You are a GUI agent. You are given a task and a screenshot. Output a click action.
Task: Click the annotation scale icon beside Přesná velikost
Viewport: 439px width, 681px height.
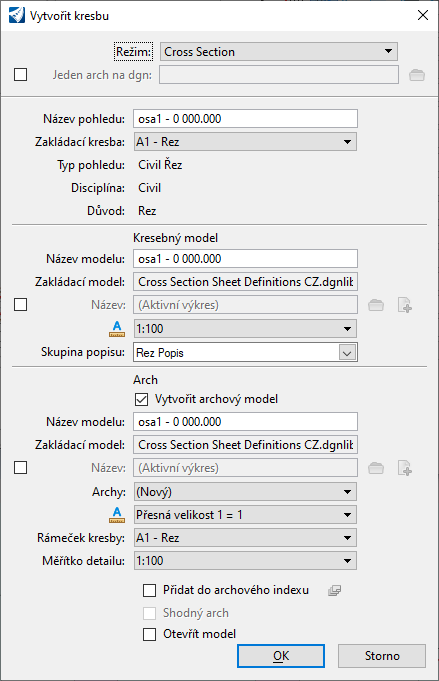pyautogui.click(x=117, y=515)
